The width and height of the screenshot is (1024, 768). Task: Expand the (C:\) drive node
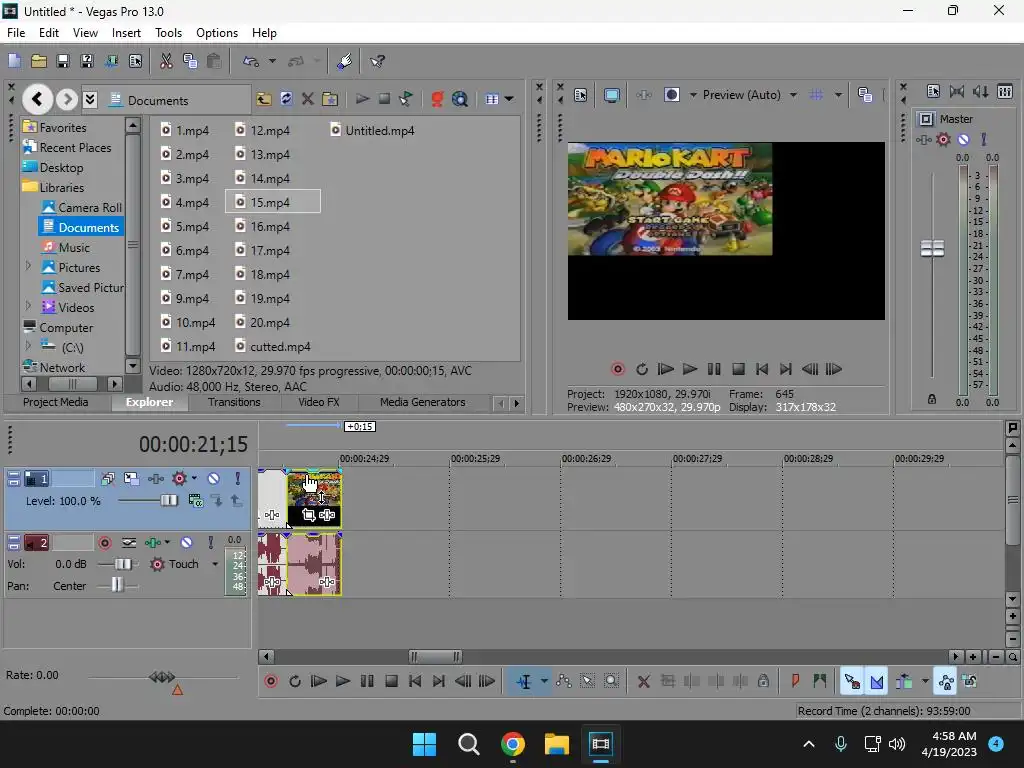28,345
